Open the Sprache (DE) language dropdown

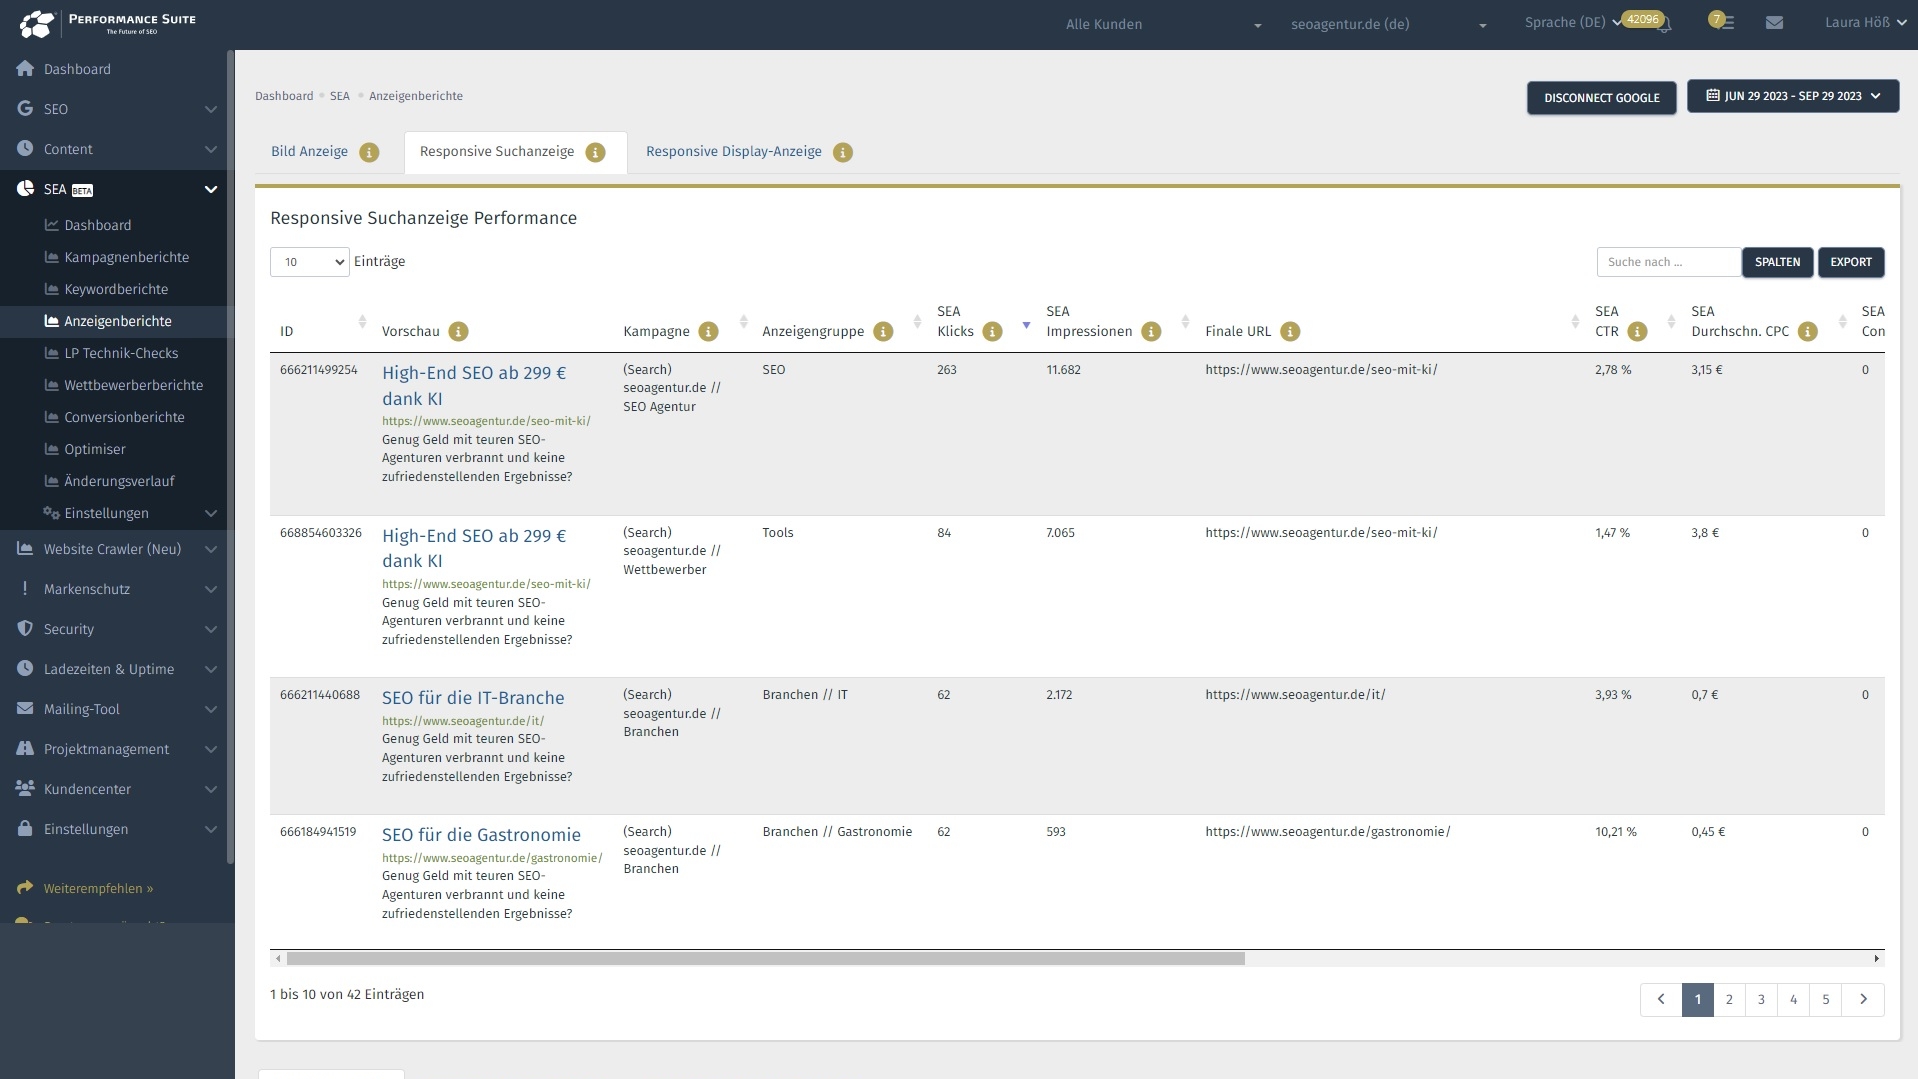(x=1572, y=22)
